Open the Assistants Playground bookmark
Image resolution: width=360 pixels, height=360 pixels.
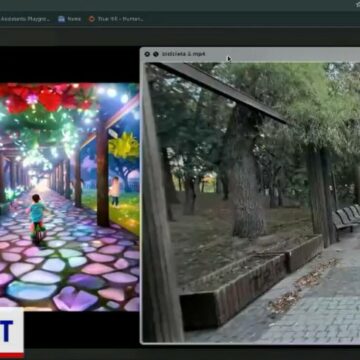(x=25, y=19)
